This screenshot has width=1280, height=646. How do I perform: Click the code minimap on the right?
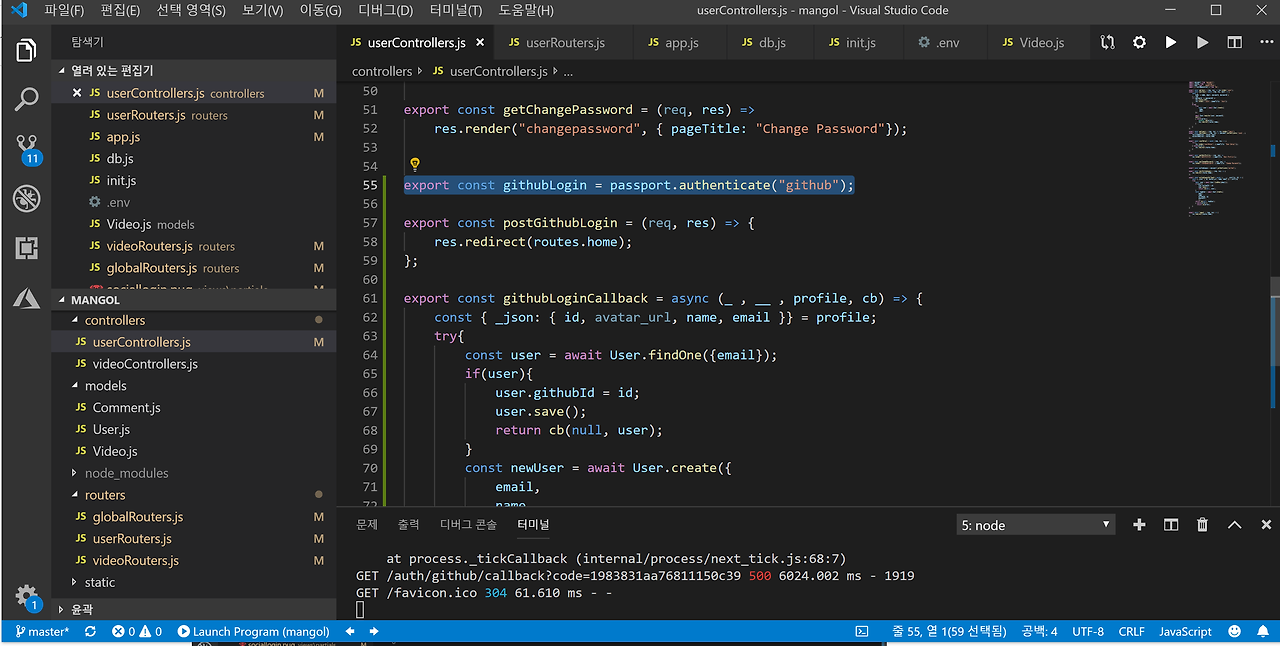pyautogui.click(x=1225, y=150)
